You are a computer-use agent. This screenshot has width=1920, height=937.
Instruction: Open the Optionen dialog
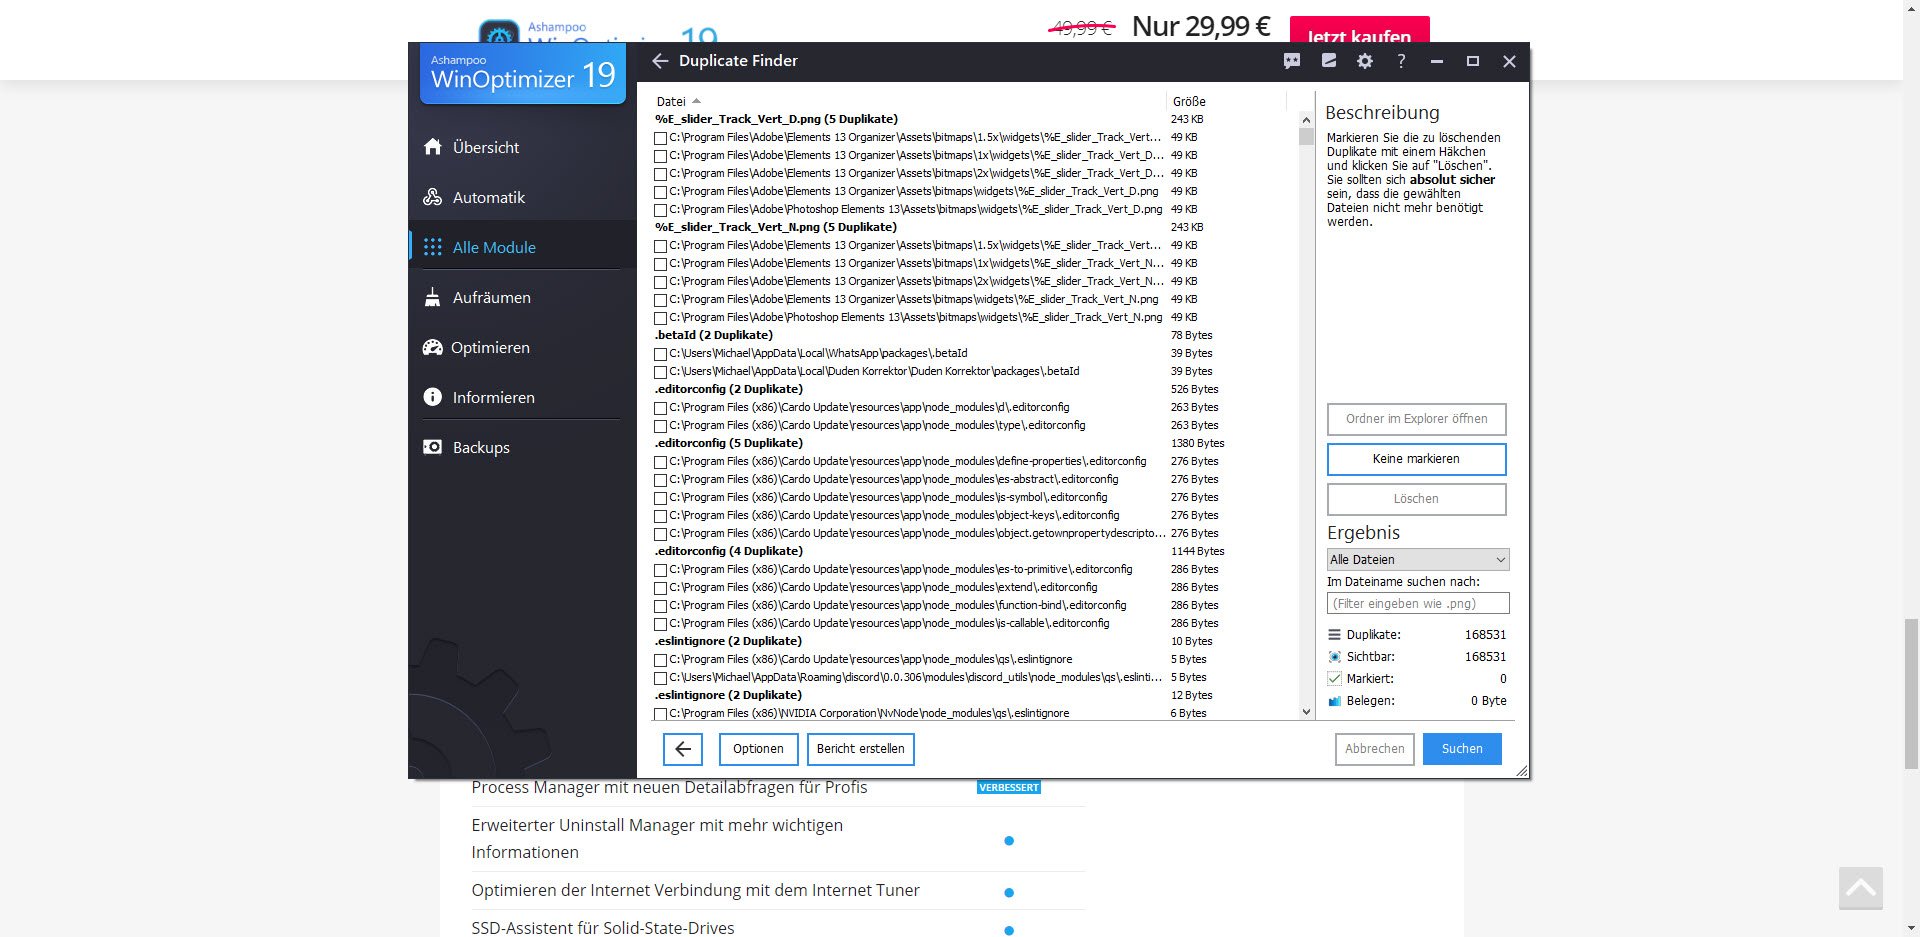(x=758, y=749)
